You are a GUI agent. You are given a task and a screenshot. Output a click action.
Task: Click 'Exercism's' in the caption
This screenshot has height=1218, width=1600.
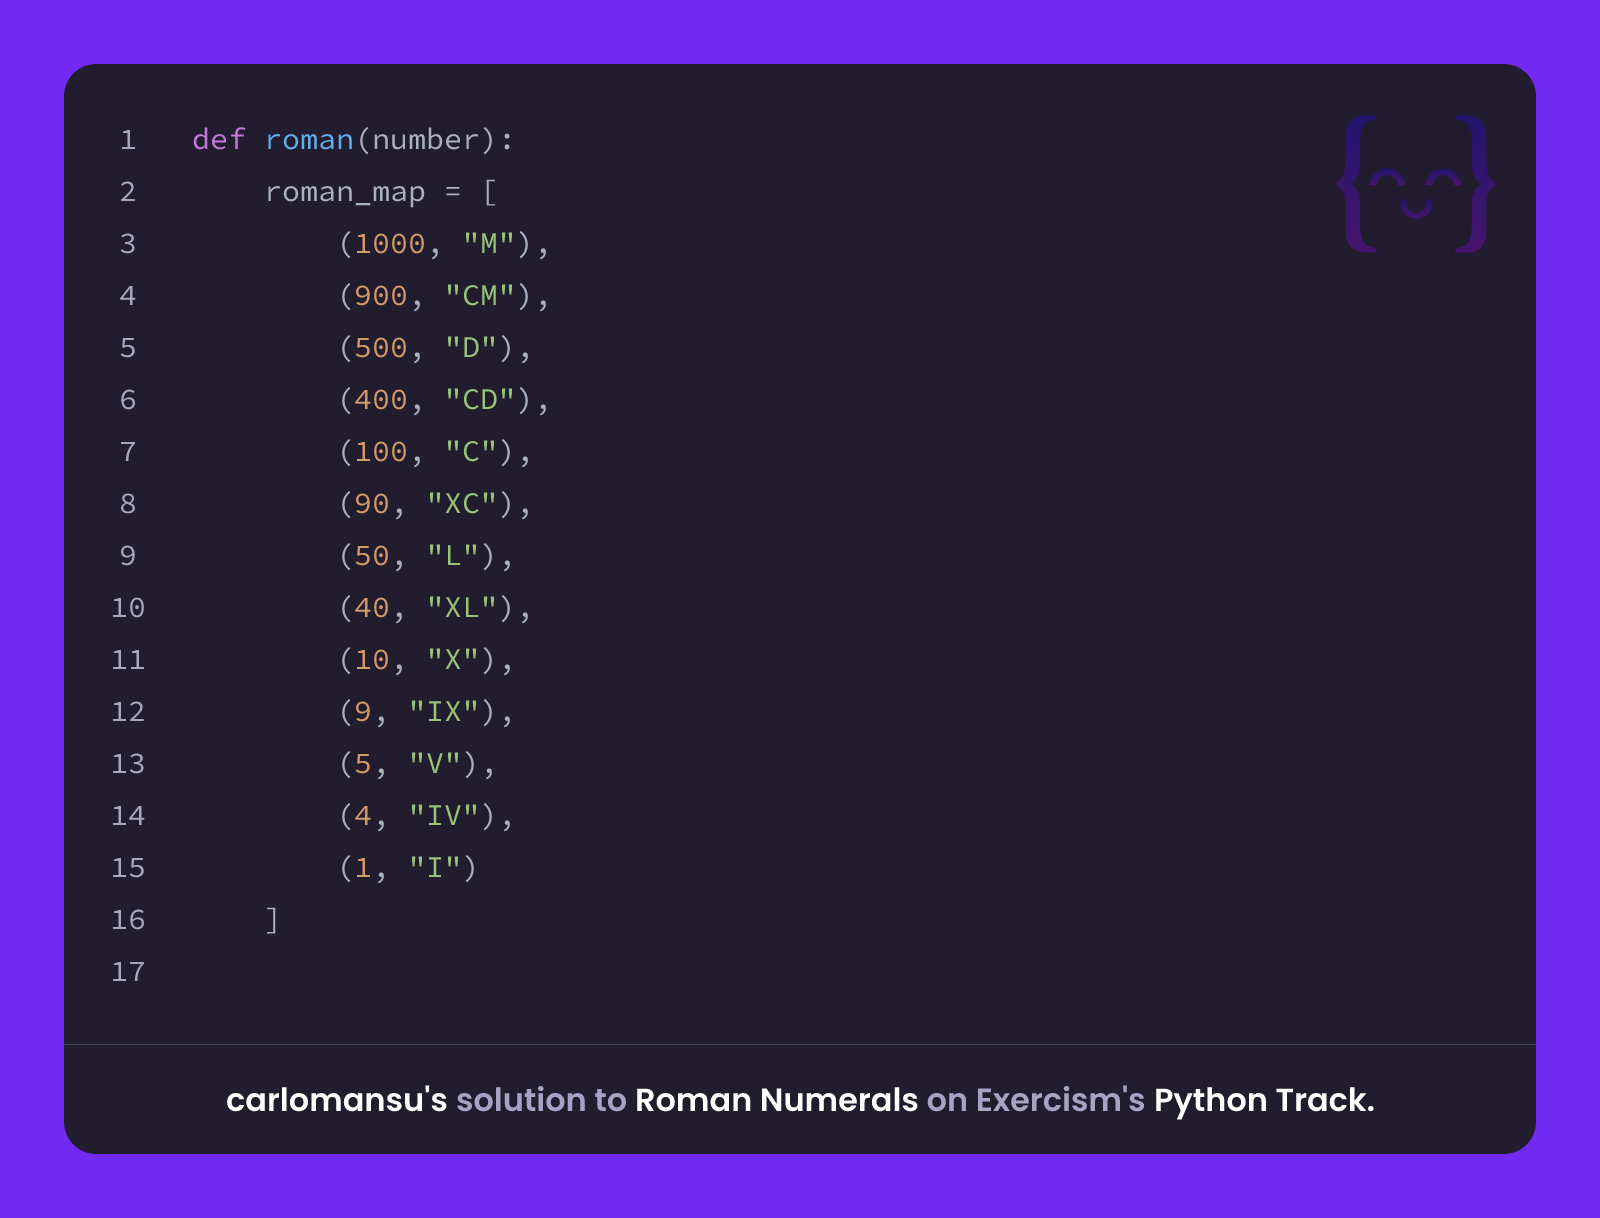pos(1060,1100)
